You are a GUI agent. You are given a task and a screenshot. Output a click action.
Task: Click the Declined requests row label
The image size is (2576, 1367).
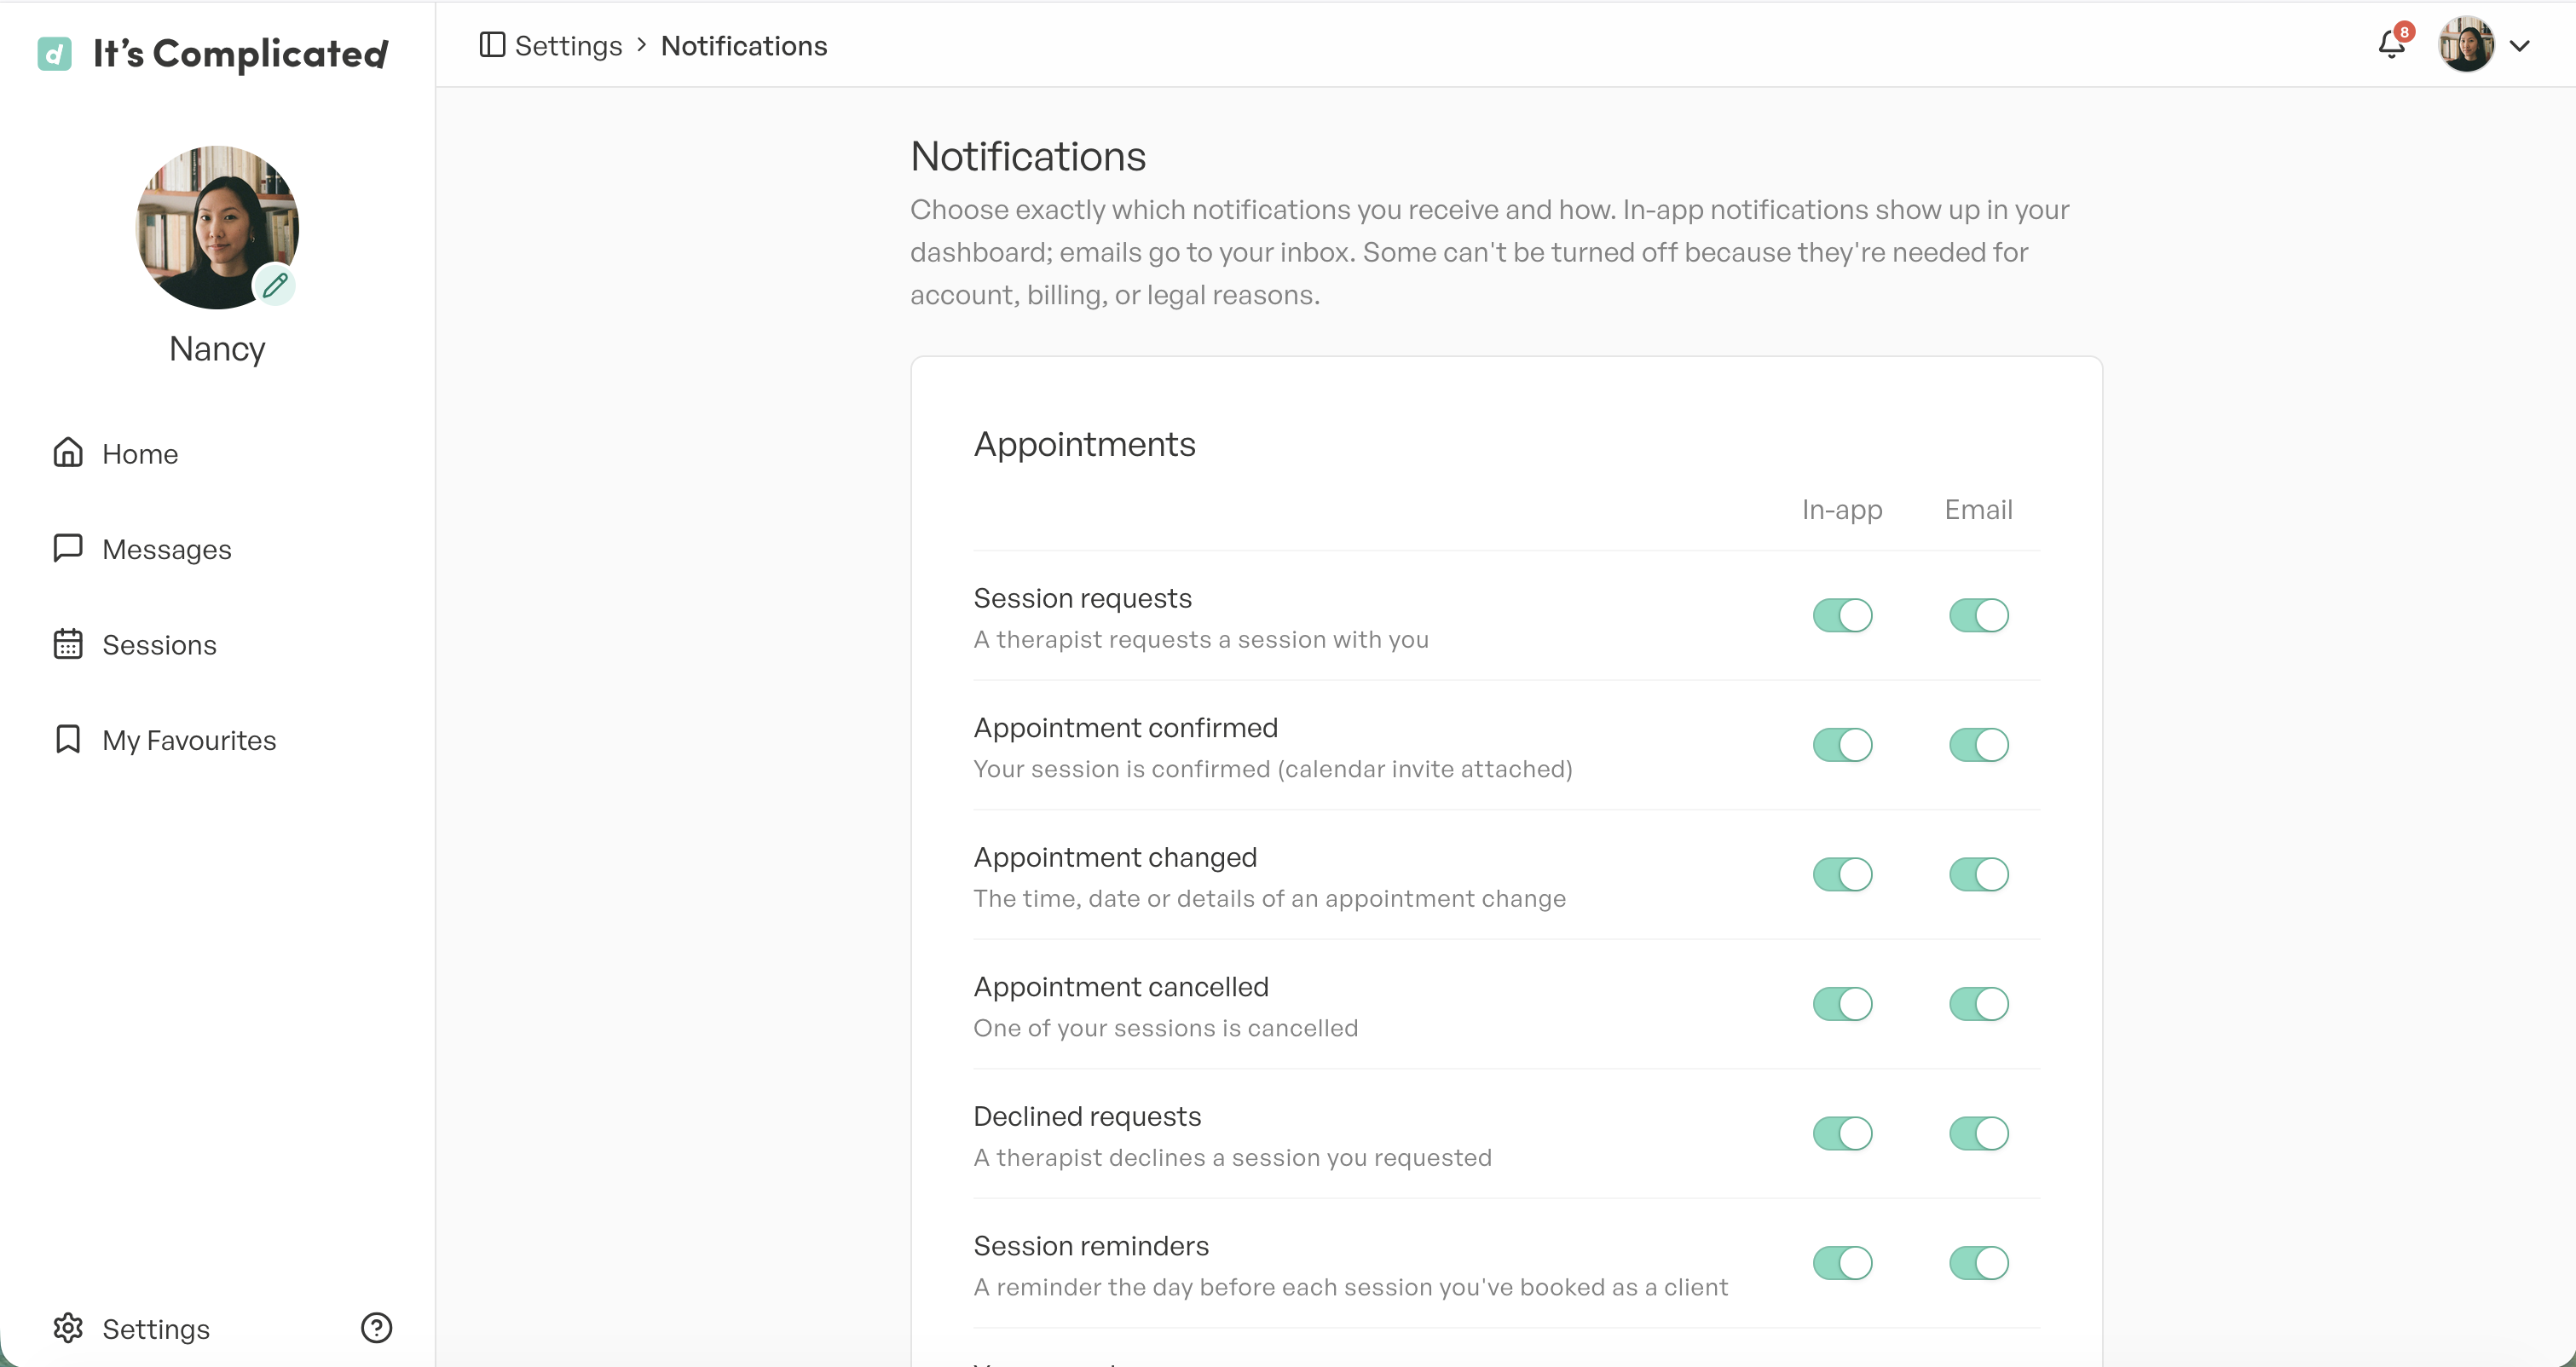tap(1087, 1117)
